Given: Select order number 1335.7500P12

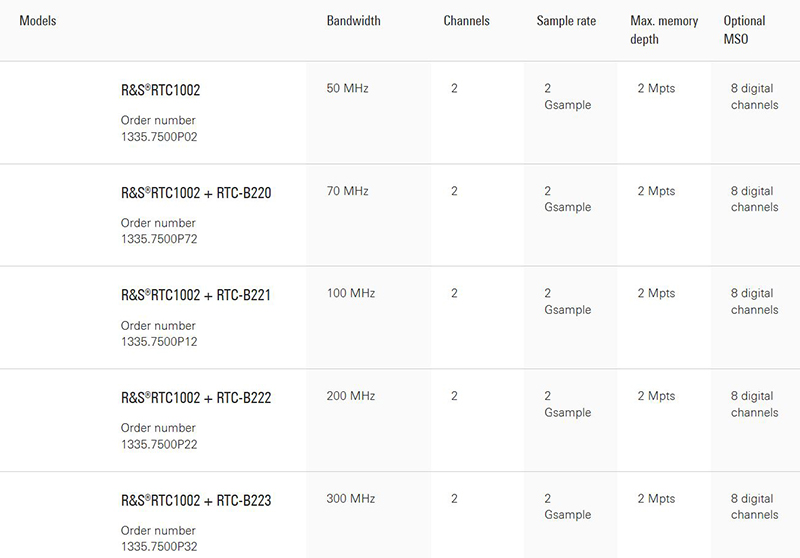Looking at the screenshot, I should 159,342.
